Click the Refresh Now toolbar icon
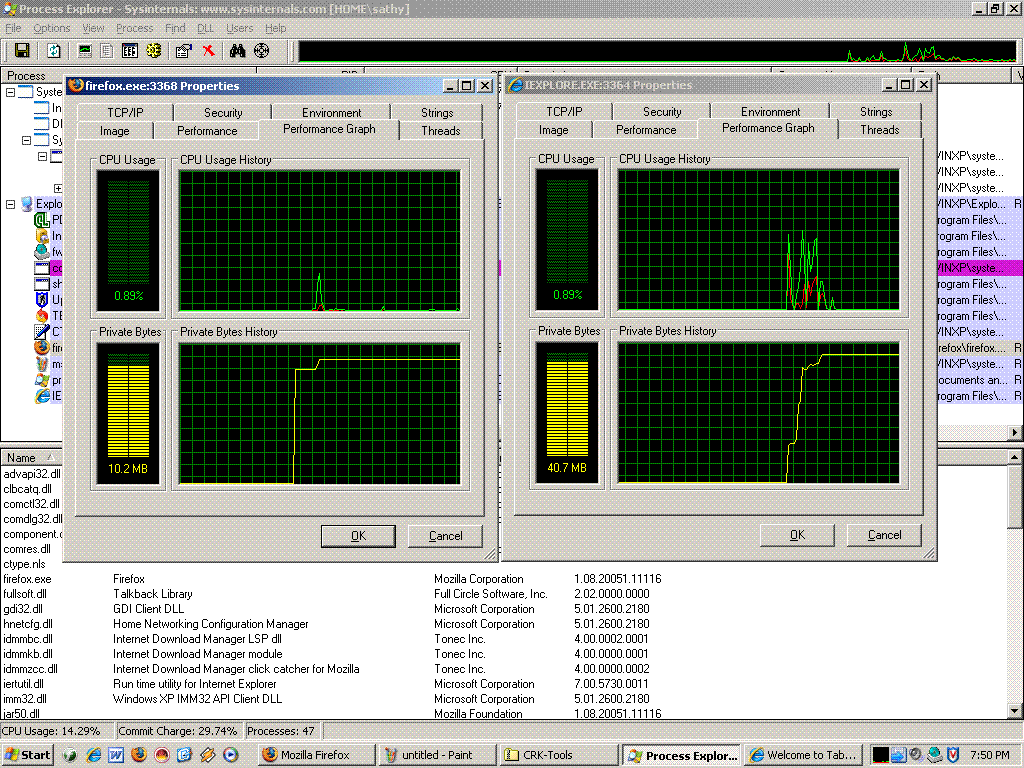Image resolution: width=1024 pixels, height=768 pixels. tap(54, 51)
